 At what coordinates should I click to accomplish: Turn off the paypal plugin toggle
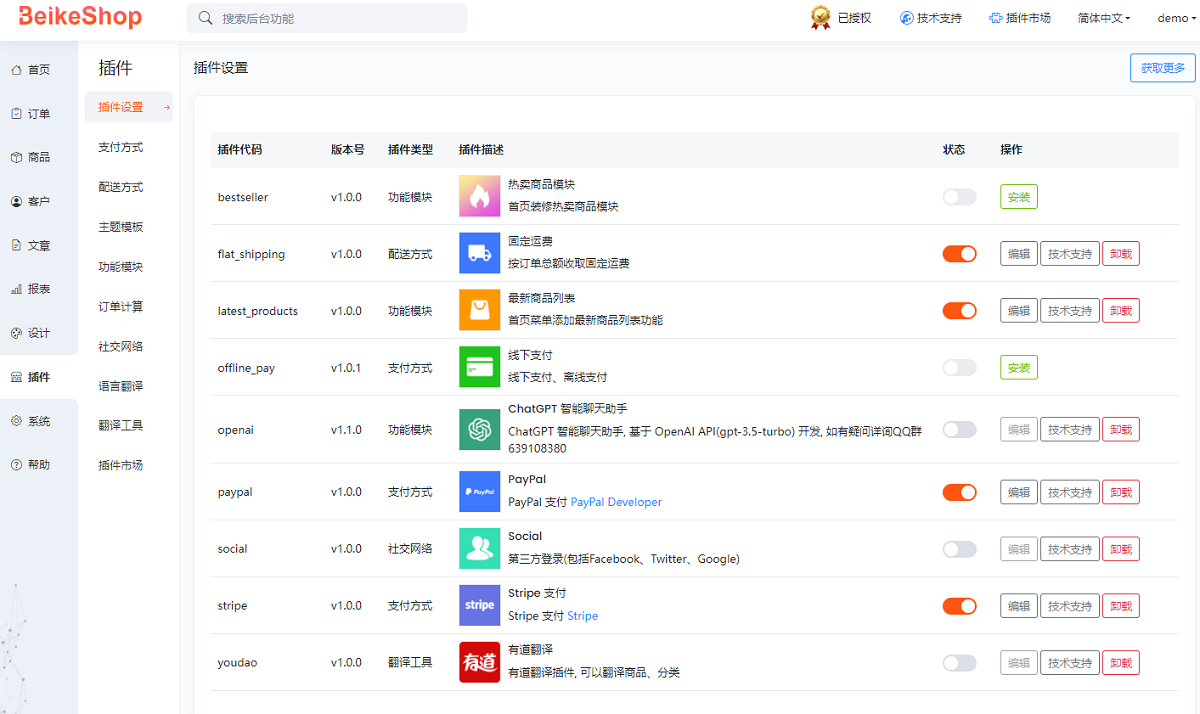959,492
